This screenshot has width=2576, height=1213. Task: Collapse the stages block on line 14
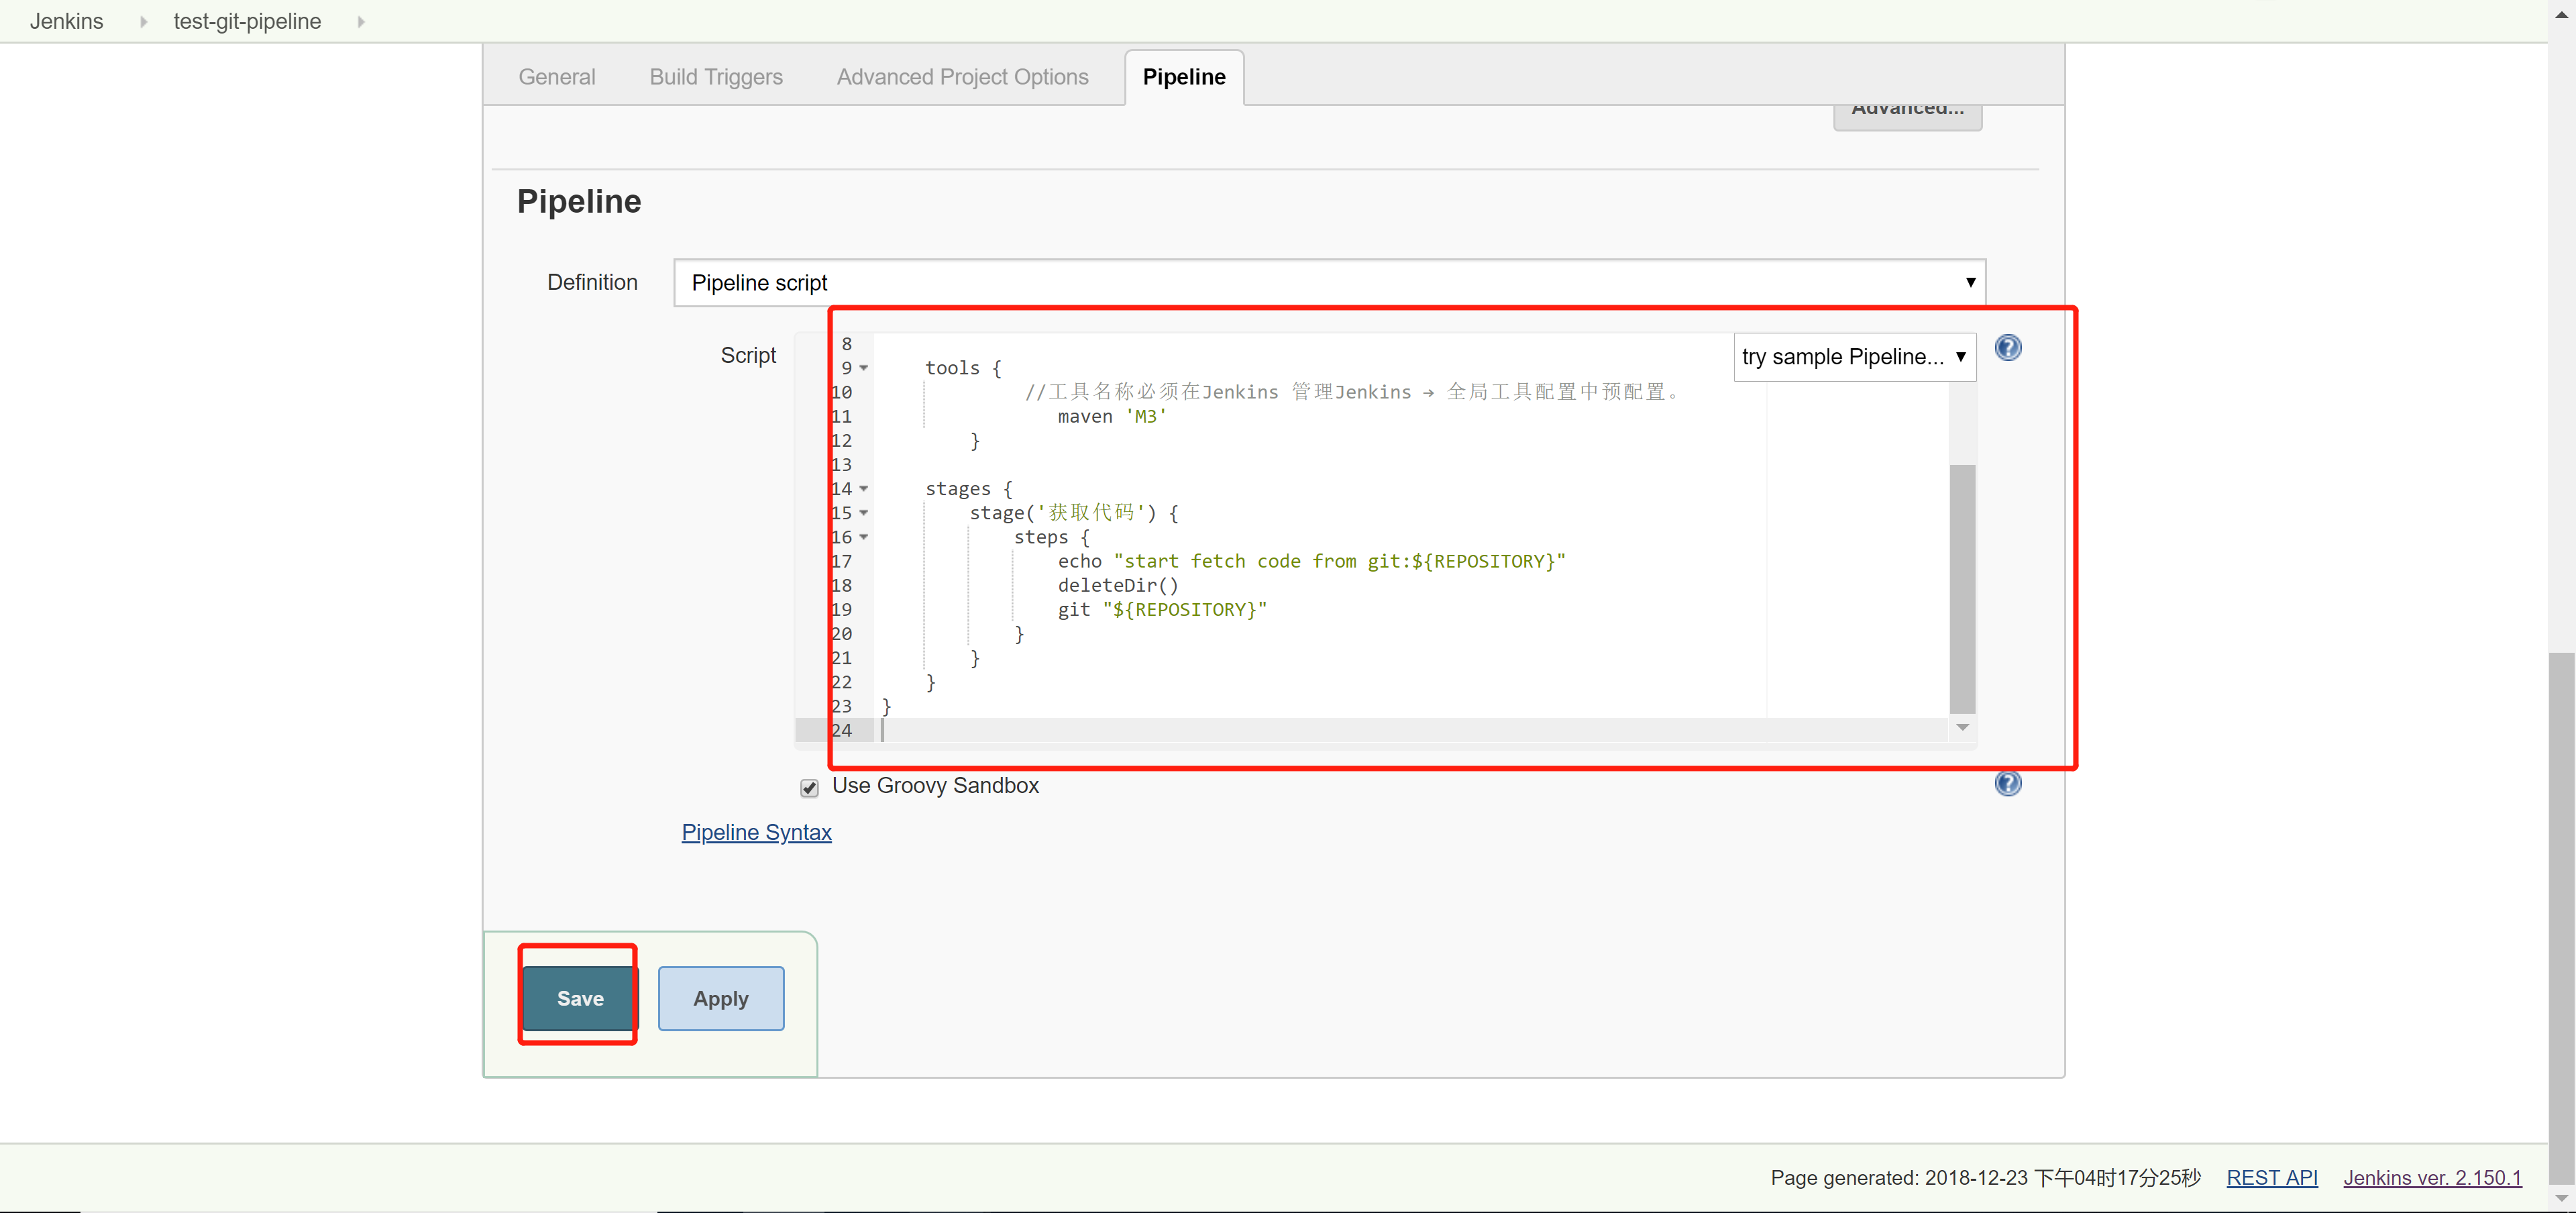pos(864,489)
